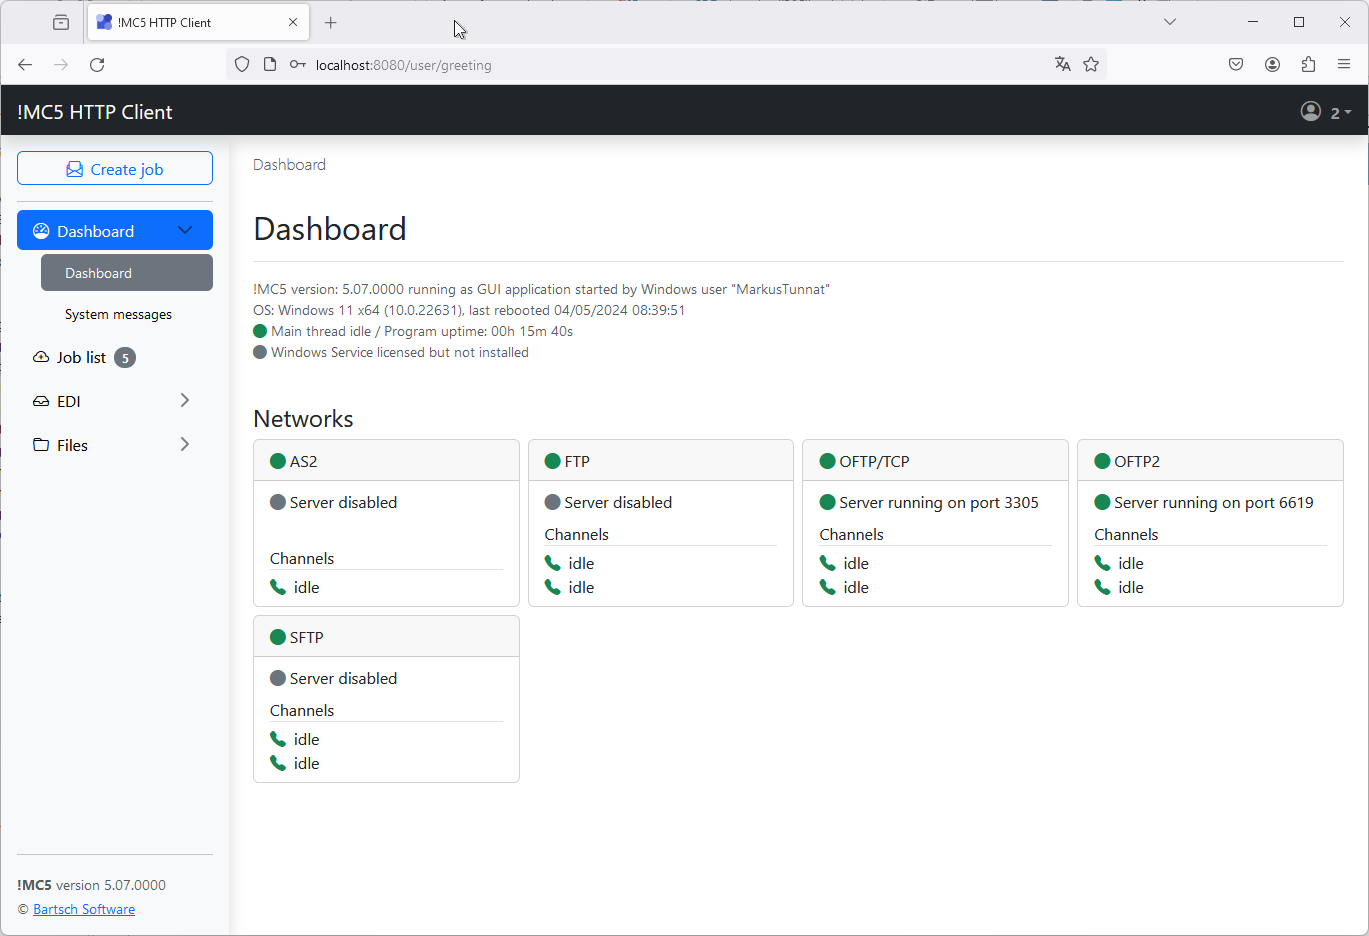This screenshot has height=936, width=1369.
Task: Click the SFTP network status indicator
Action: point(278,637)
